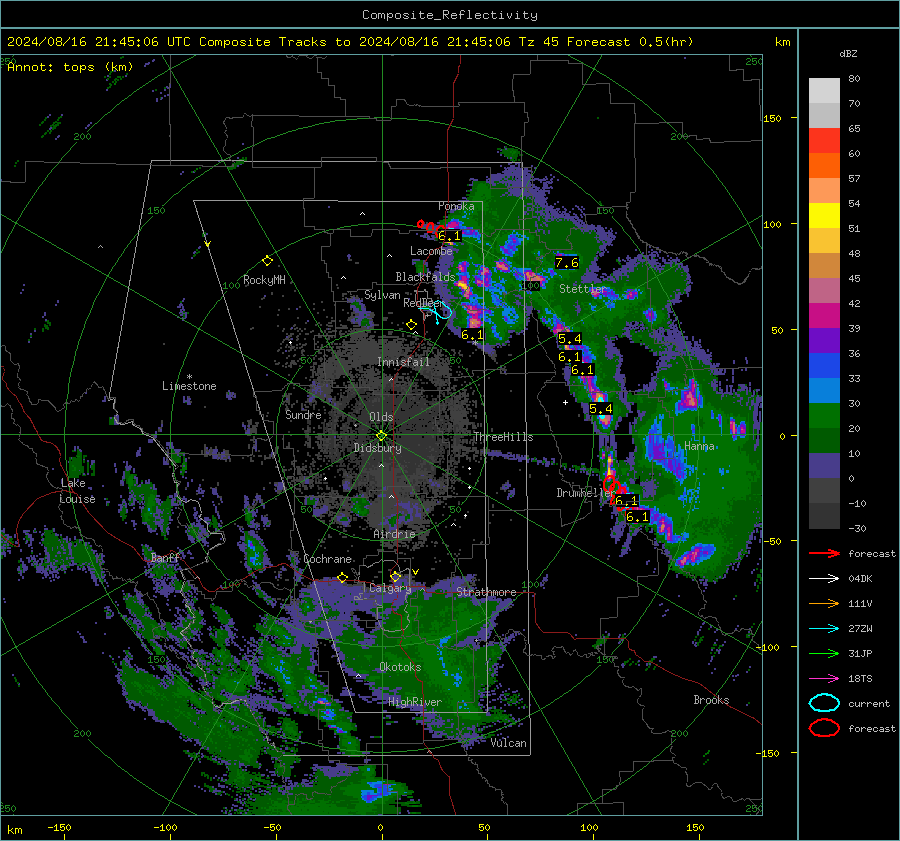Click the Vulcan city label
This screenshot has width=900, height=841.
pyautogui.click(x=509, y=743)
